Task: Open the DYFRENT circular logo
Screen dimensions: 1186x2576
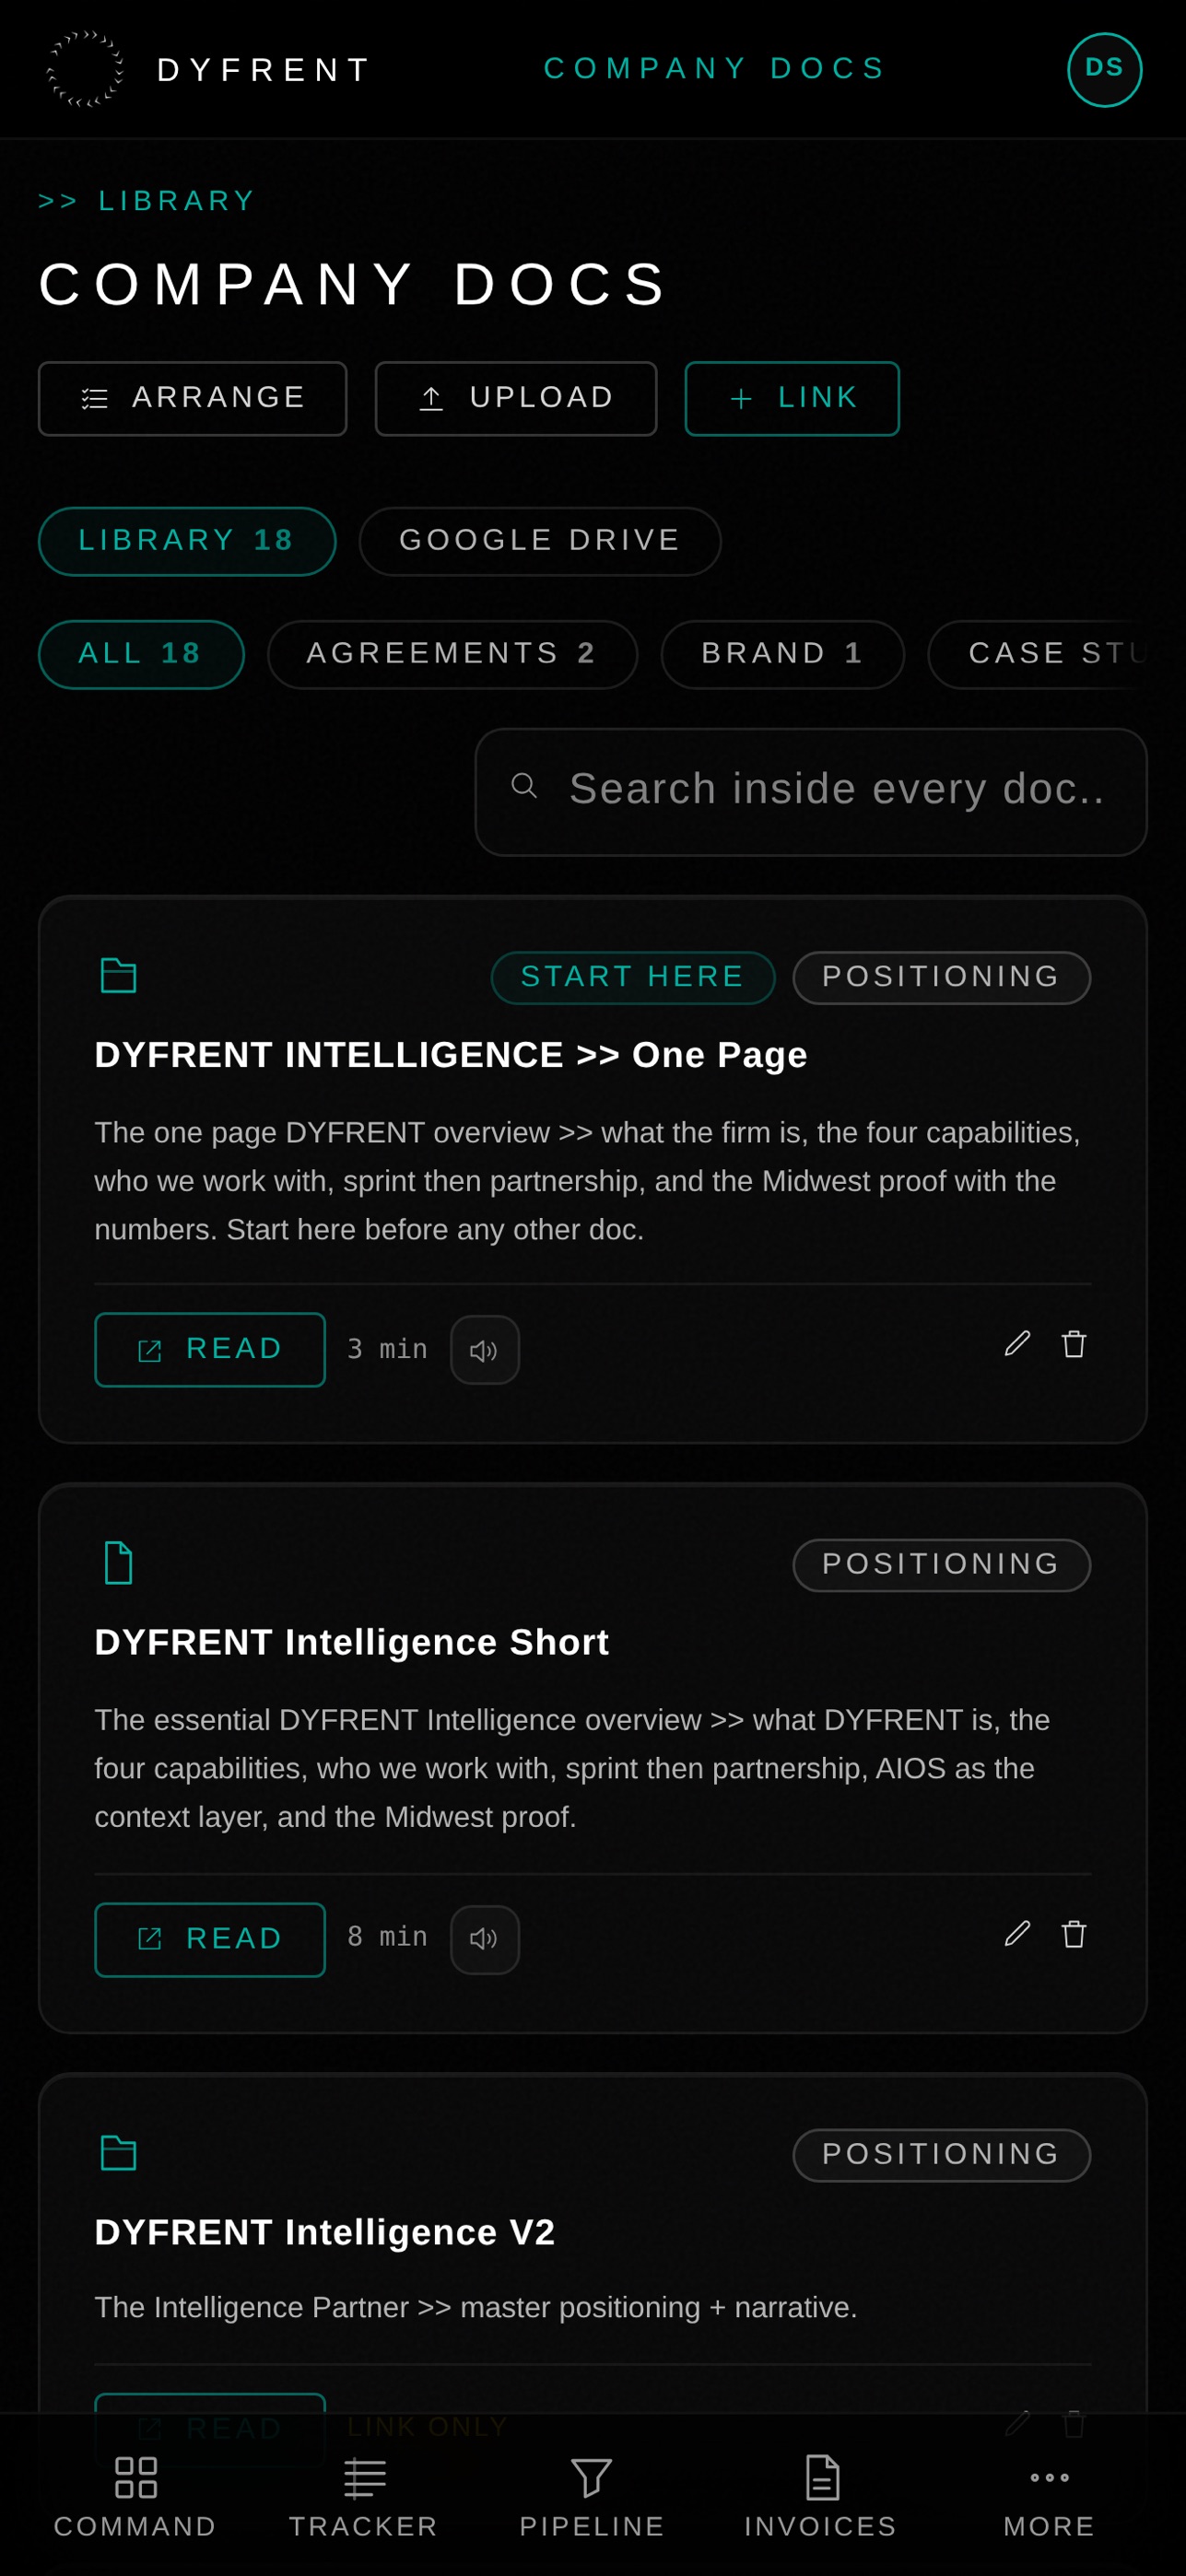Action: pyautogui.click(x=85, y=69)
